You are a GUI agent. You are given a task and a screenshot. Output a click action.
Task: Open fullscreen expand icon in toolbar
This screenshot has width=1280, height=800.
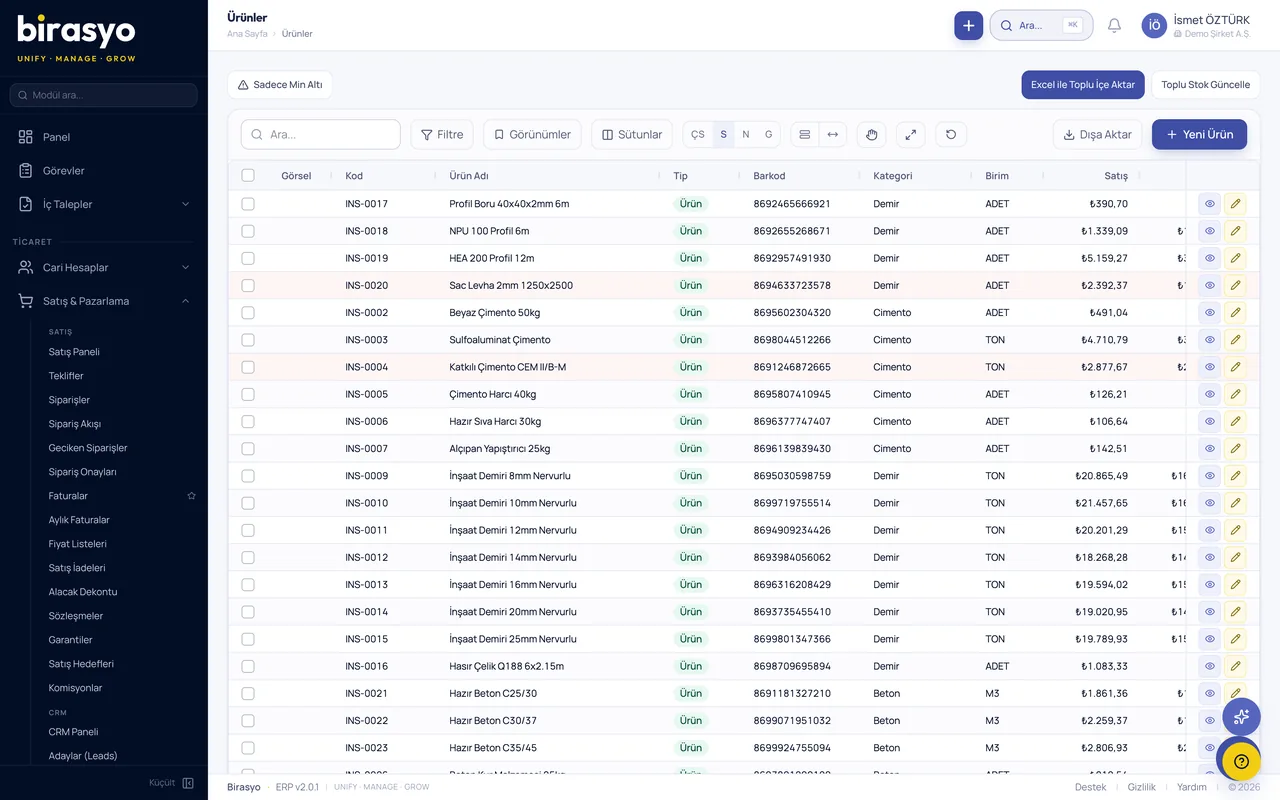click(x=910, y=135)
